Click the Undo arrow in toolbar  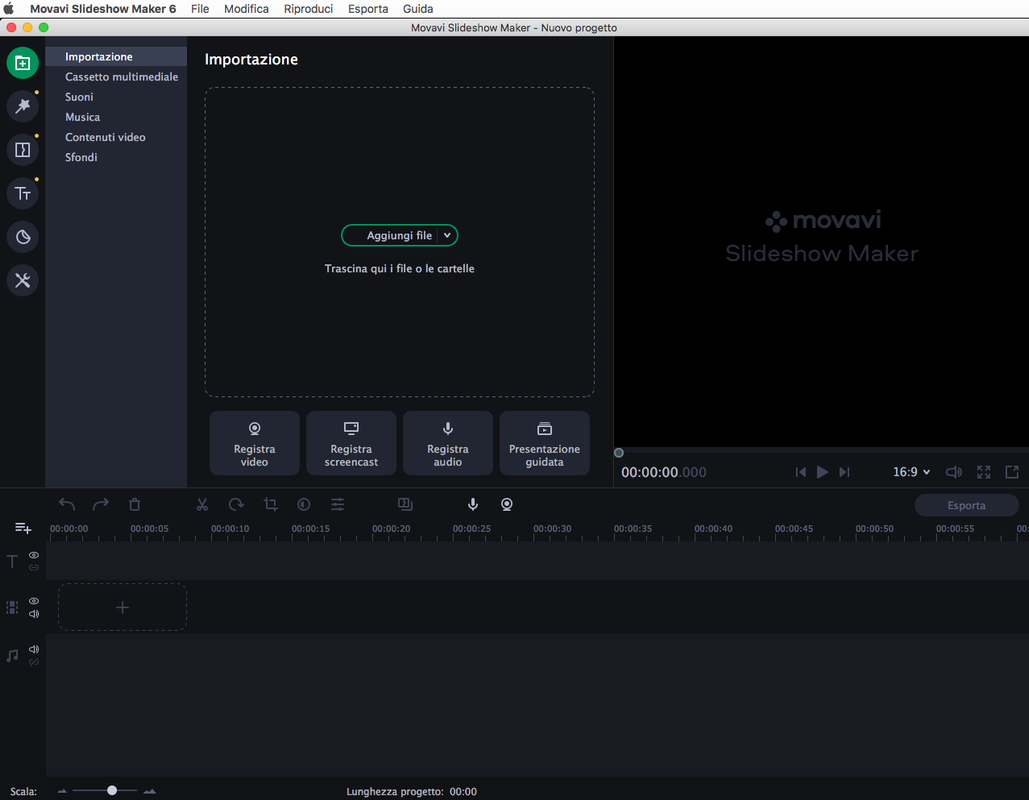tap(67, 504)
